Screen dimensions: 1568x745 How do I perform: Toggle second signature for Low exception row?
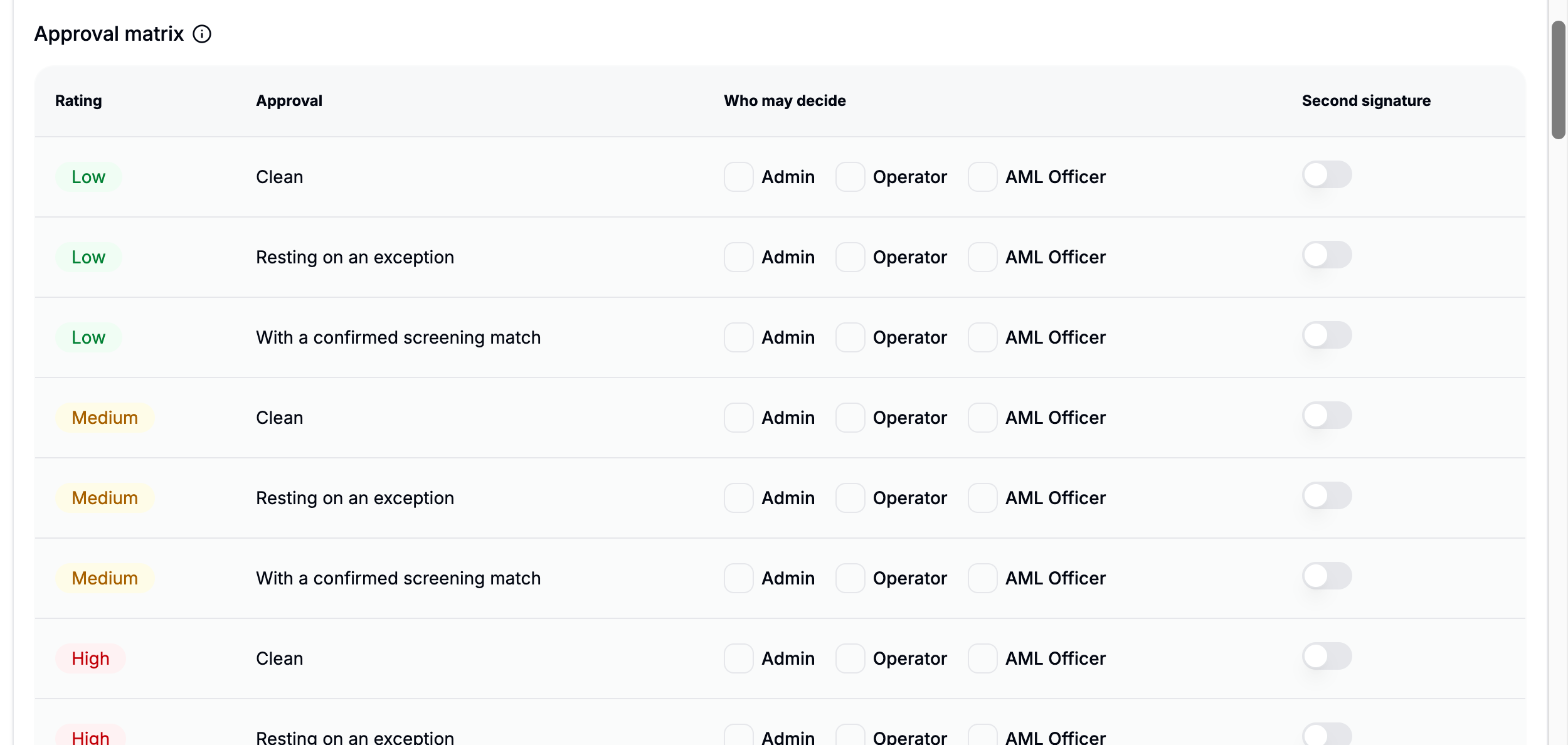pyautogui.click(x=1327, y=255)
